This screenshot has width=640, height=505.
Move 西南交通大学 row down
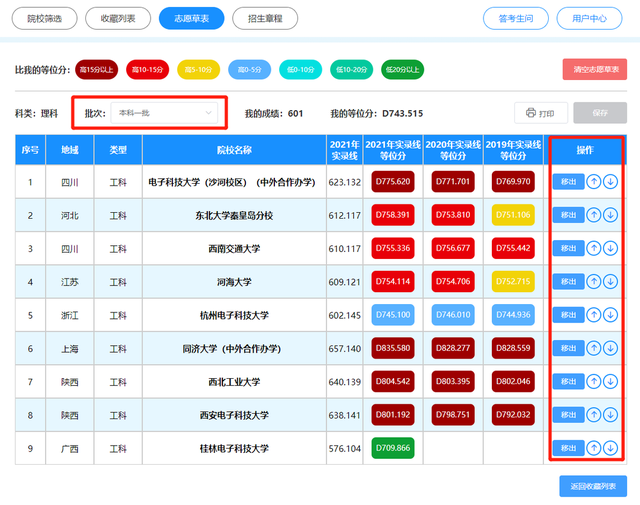click(x=610, y=248)
